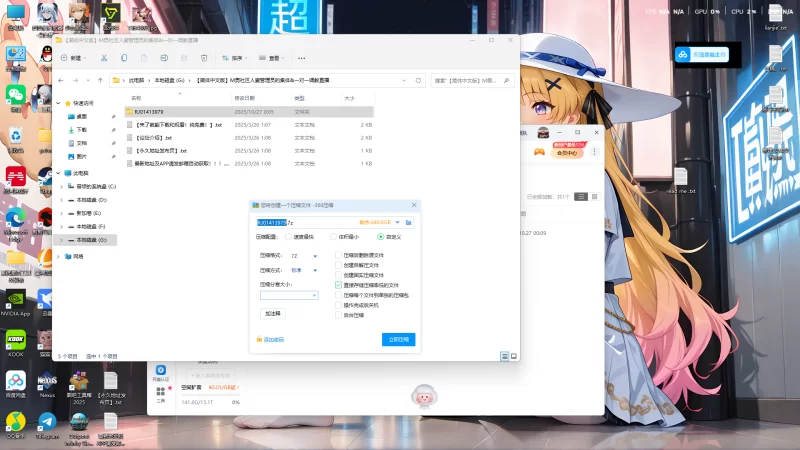Open the Telegram desktop icon

click(47, 426)
